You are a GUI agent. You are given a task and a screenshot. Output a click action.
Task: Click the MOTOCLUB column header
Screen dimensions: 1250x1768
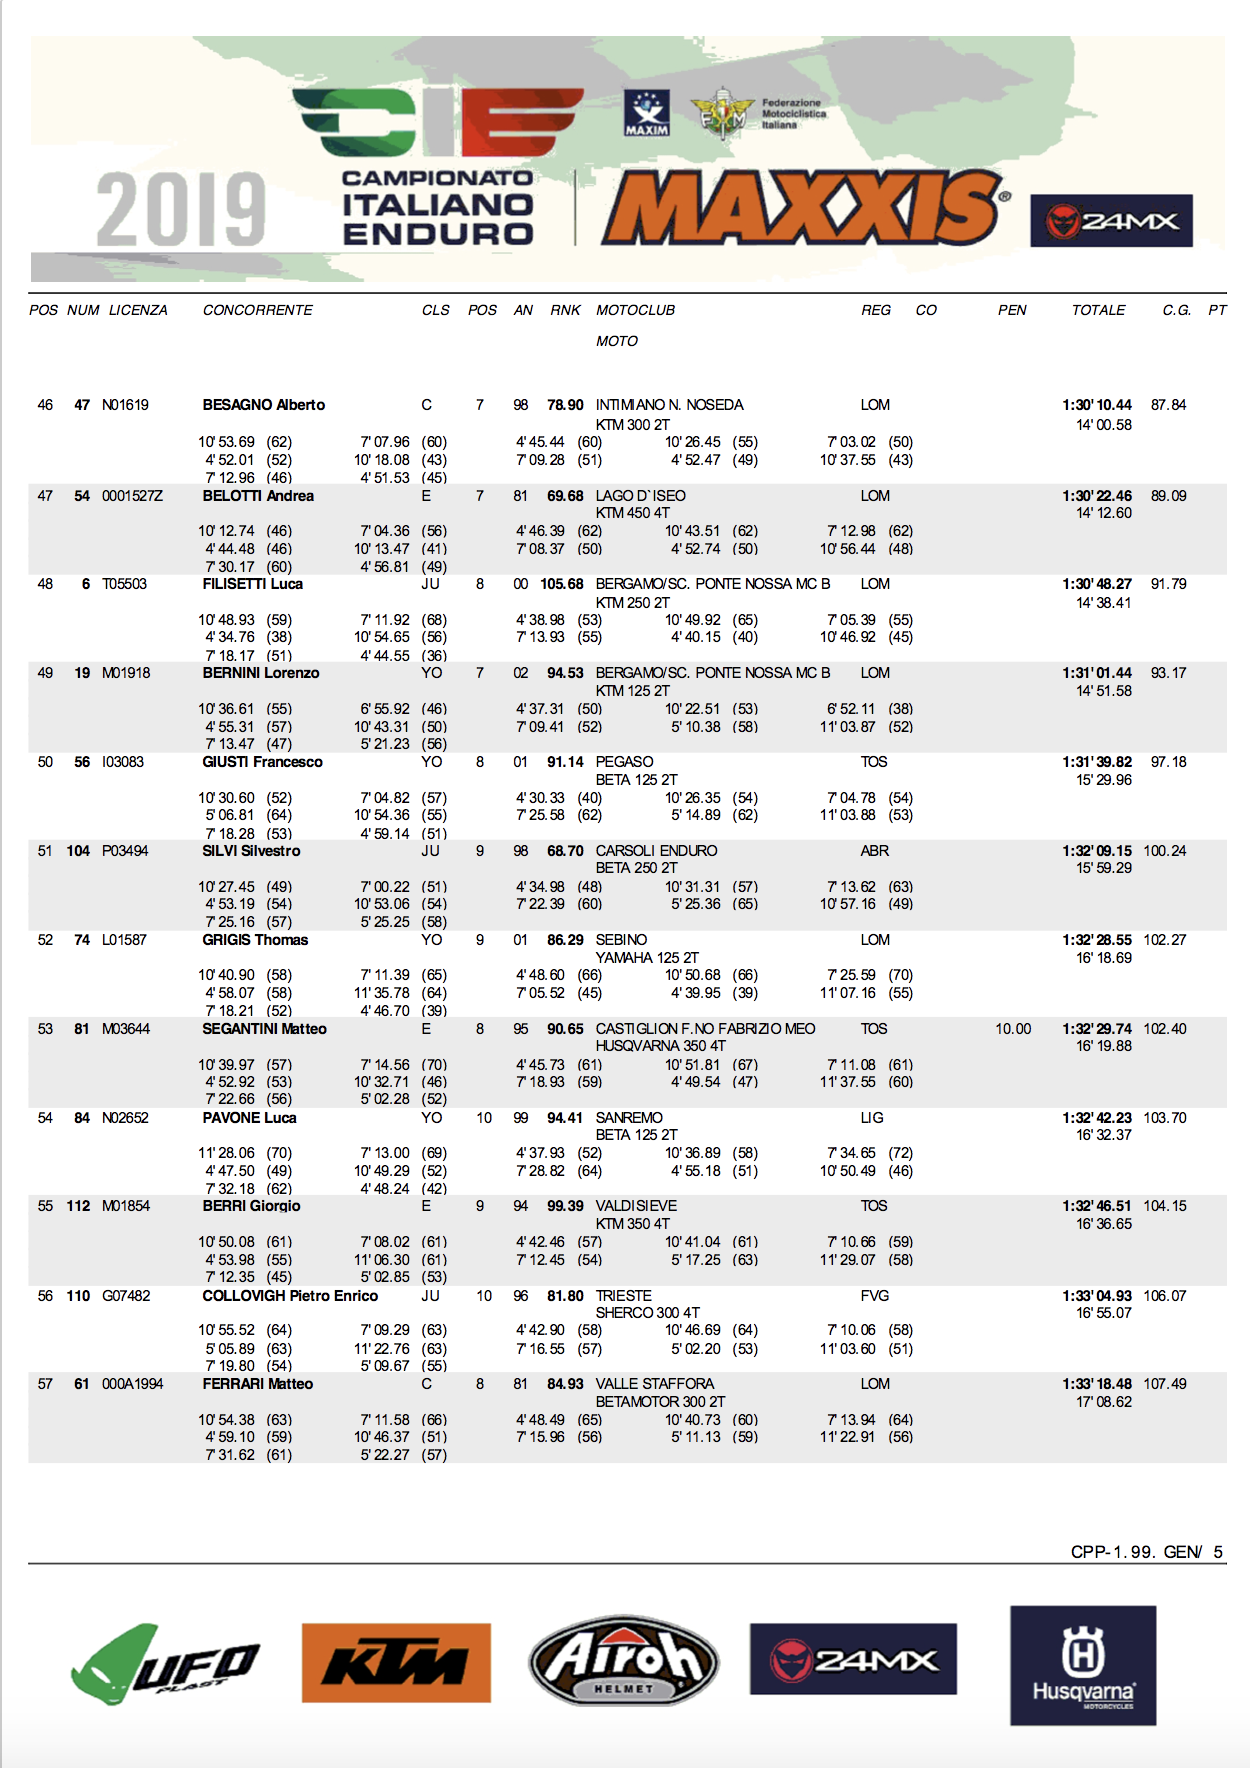(635, 310)
